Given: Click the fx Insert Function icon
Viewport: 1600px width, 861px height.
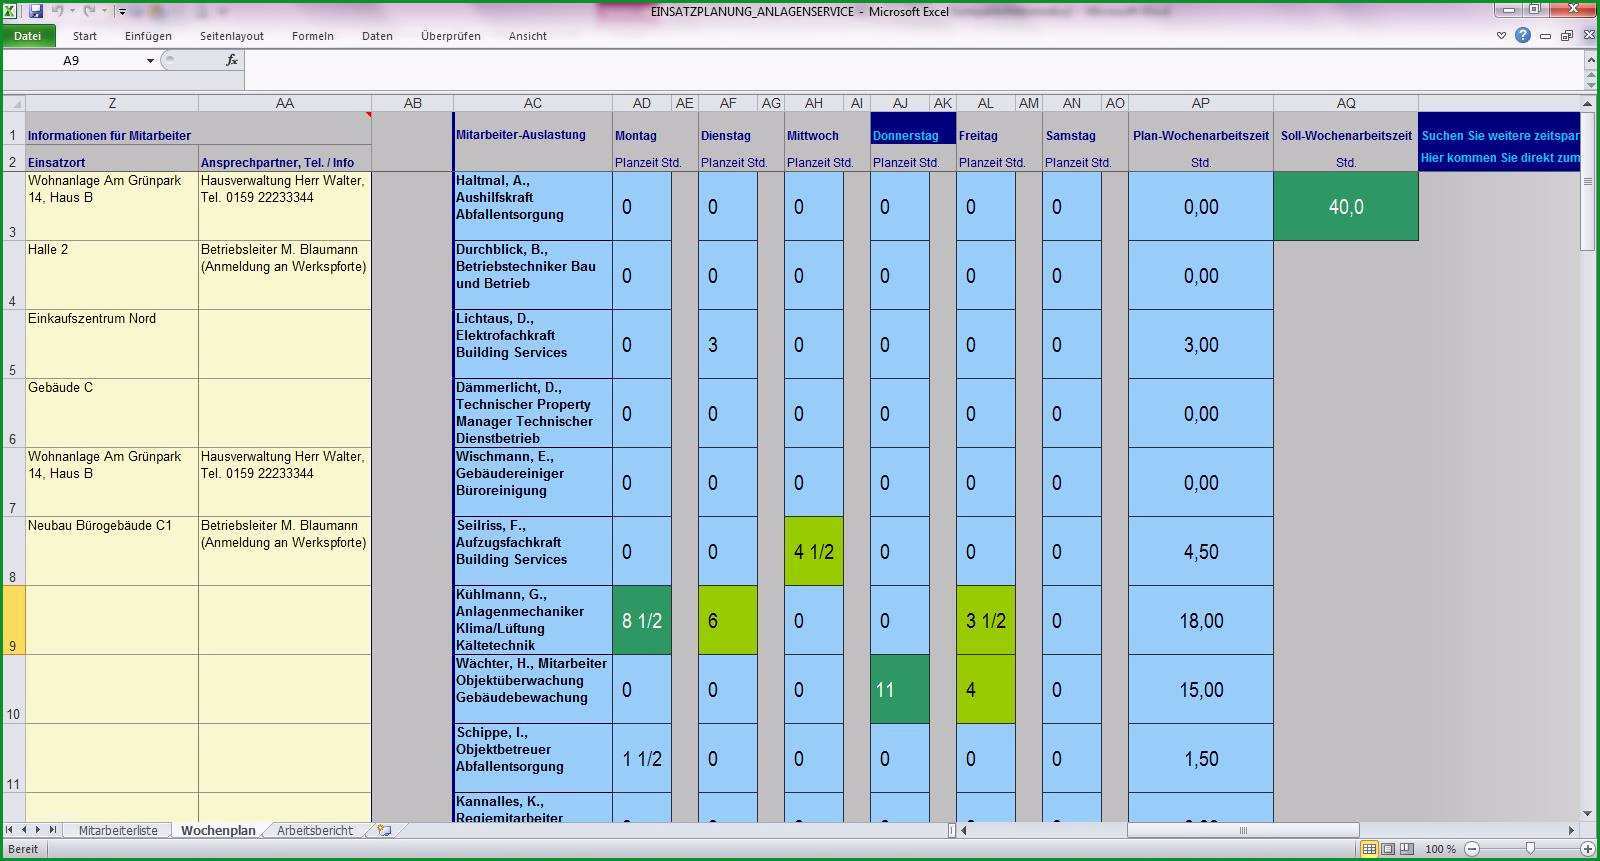Looking at the screenshot, I should (x=231, y=61).
